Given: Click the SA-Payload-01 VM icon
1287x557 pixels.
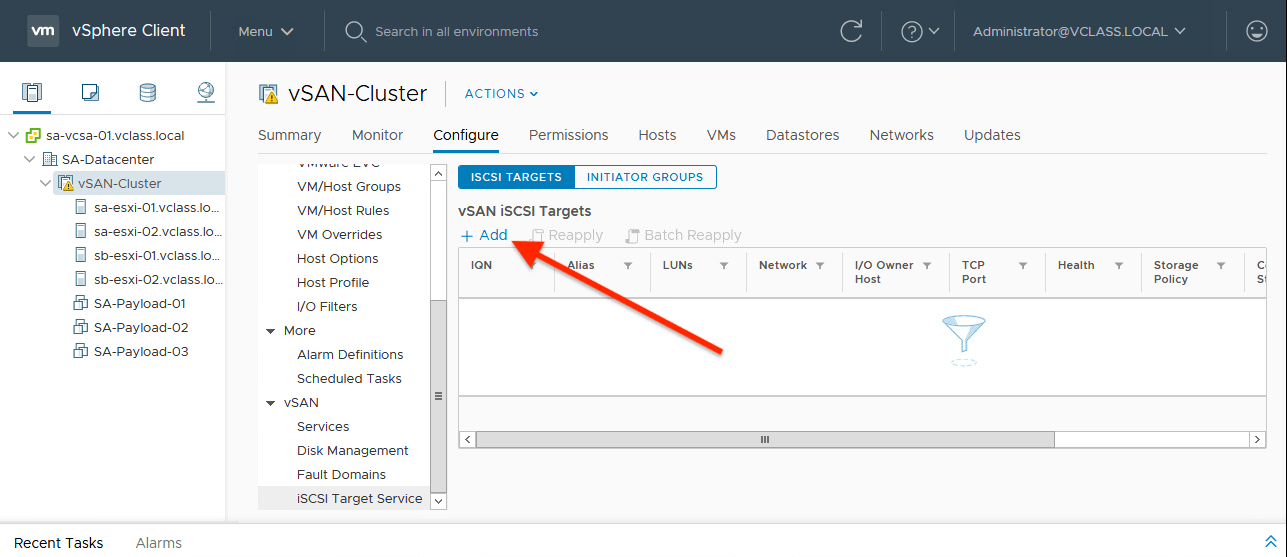Looking at the screenshot, I should (x=82, y=303).
